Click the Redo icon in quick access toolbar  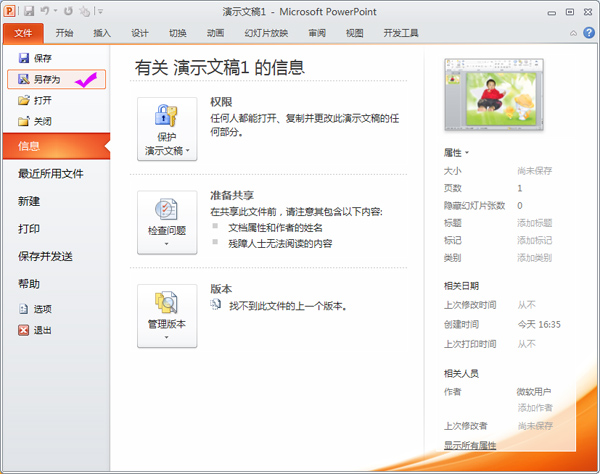point(68,11)
